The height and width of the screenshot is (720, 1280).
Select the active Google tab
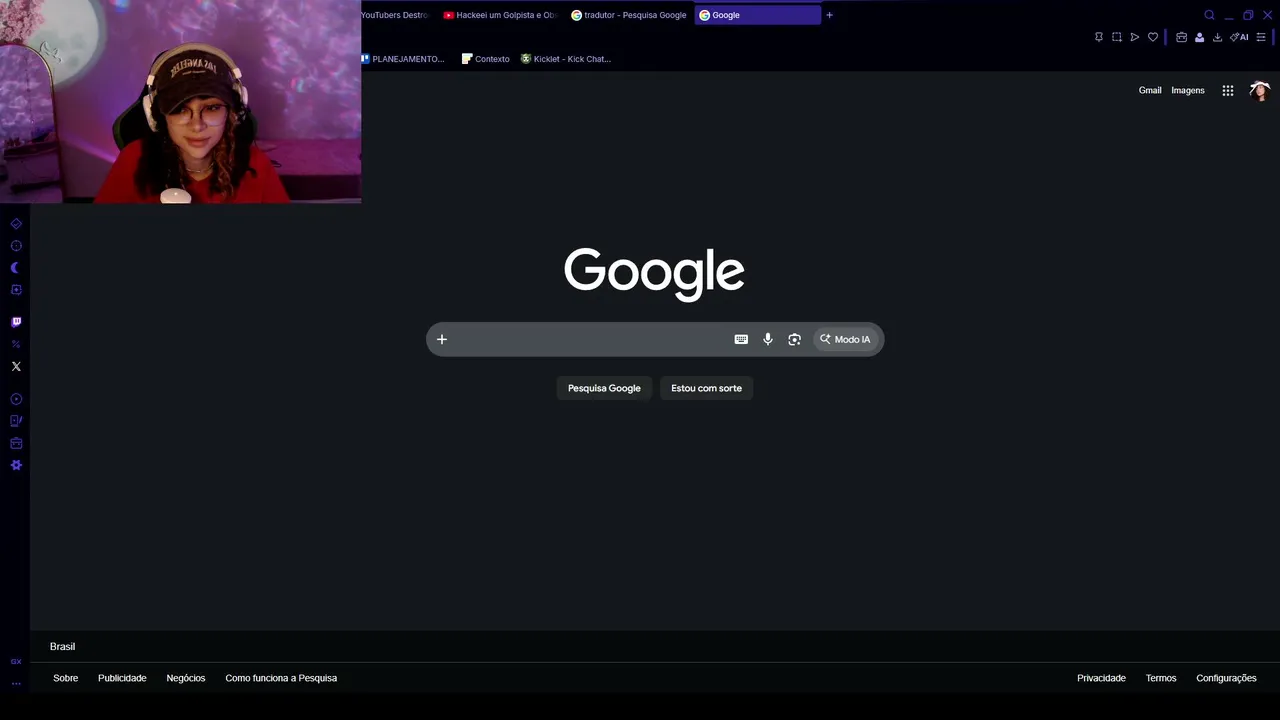[x=757, y=15]
